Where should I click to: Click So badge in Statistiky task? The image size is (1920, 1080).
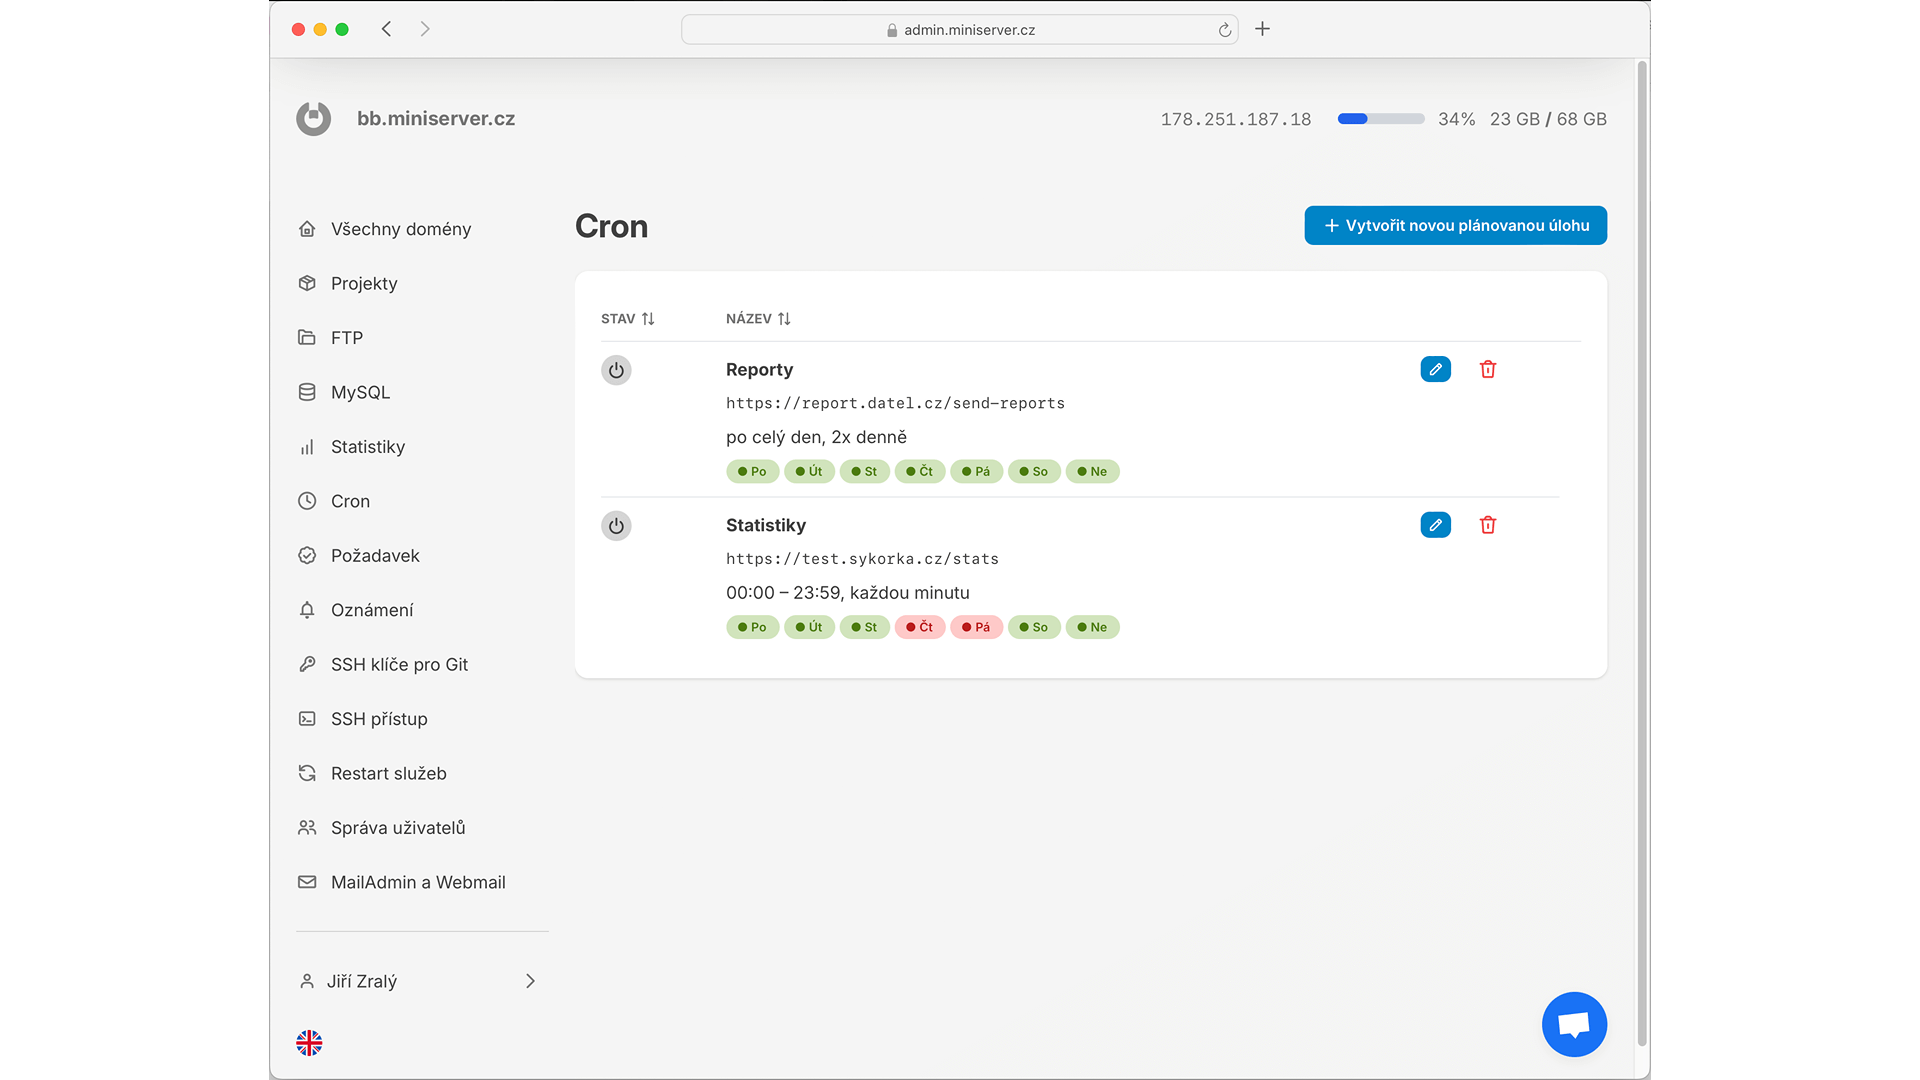click(1034, 627)
